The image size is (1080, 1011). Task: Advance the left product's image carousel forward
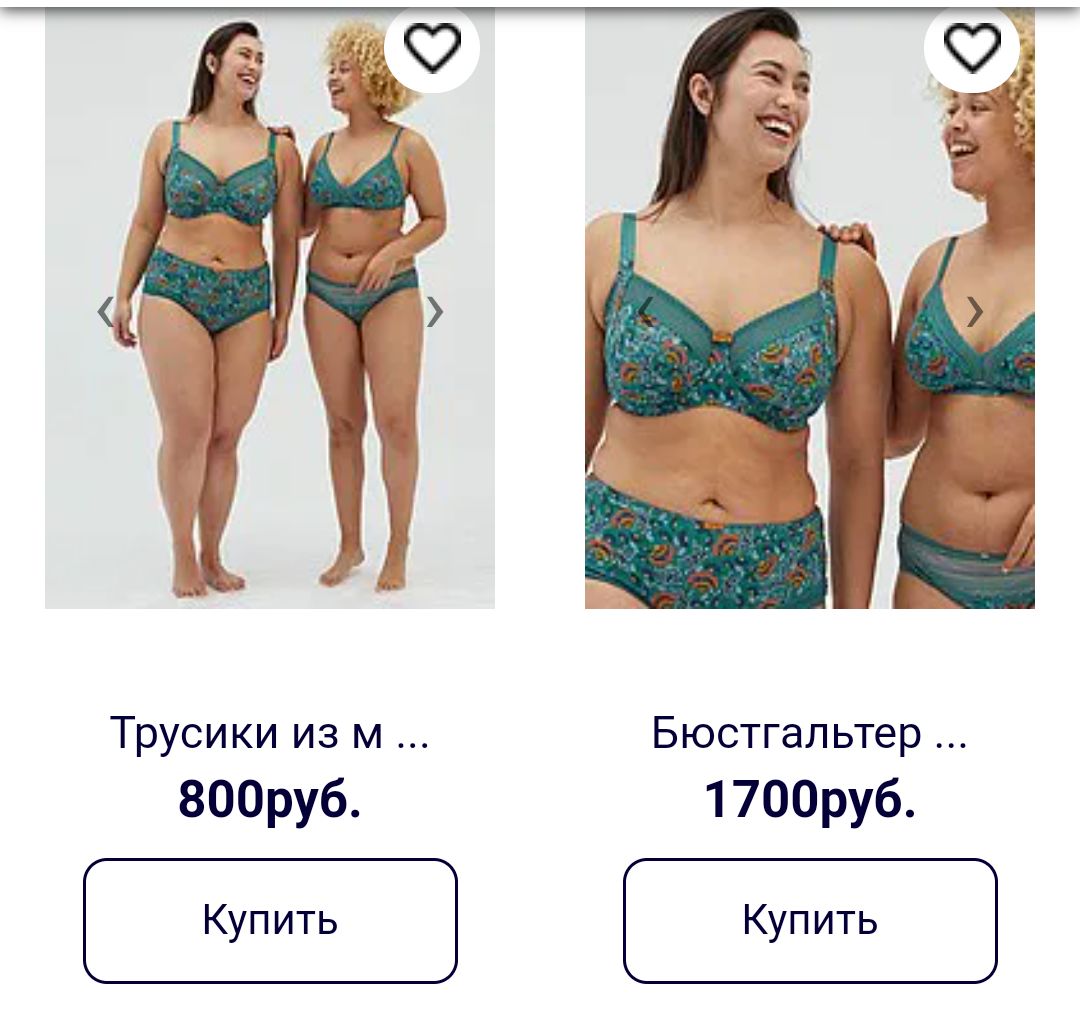pyautogui.click(x=435, y=311)
